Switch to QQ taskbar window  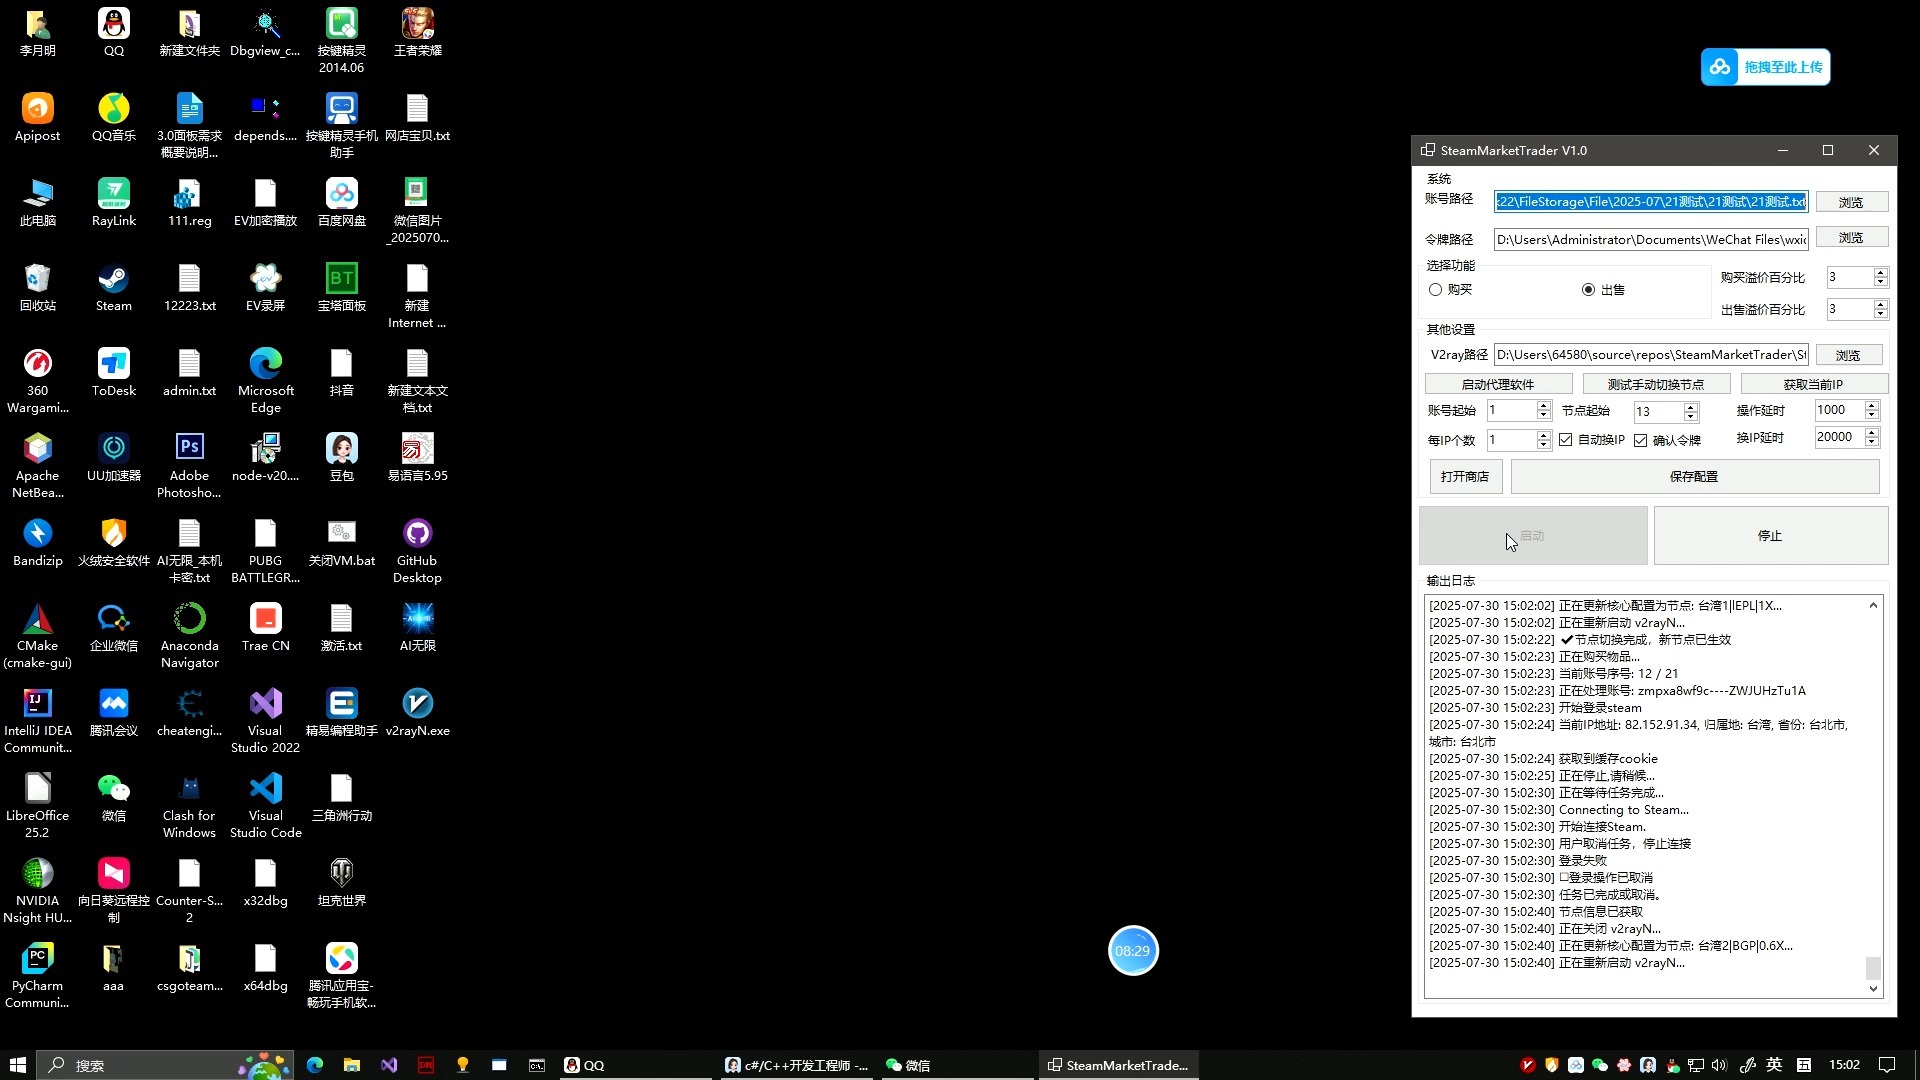click(x=636, y=1065)
